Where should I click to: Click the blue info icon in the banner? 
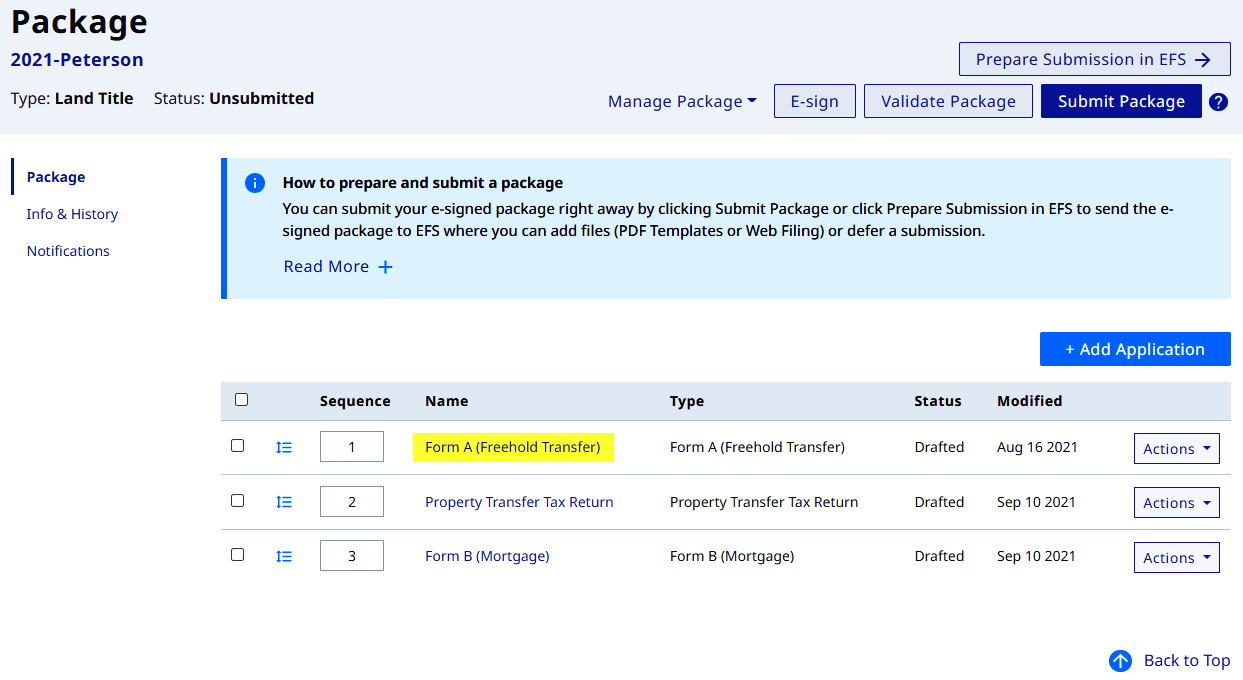pyautogui.click(x=255, y=183)
